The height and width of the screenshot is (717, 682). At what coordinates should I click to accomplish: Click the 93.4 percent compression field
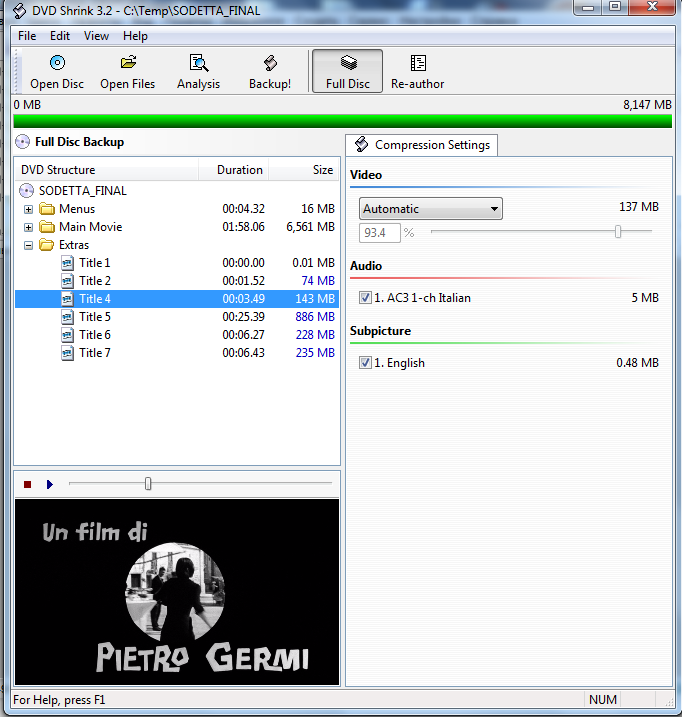coord(380,233)
